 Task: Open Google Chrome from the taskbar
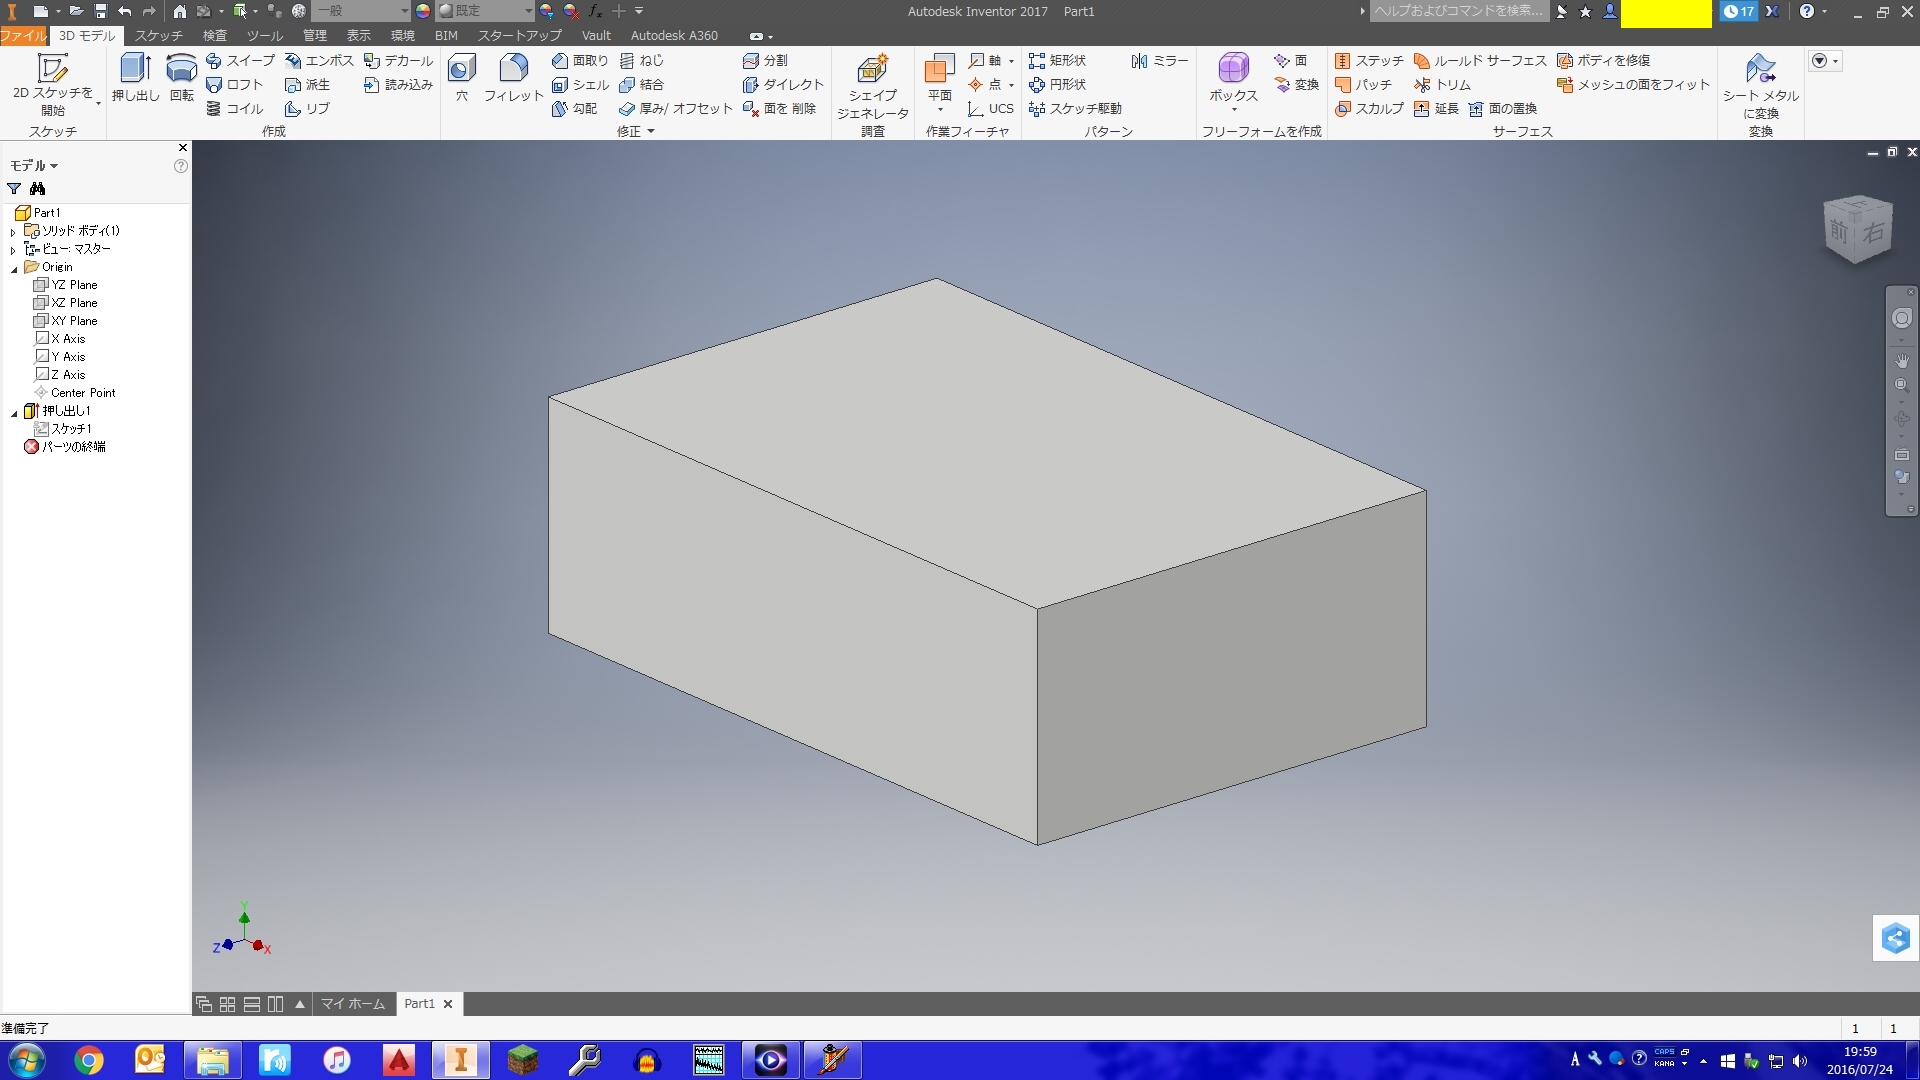click(x=89, y=1060)
